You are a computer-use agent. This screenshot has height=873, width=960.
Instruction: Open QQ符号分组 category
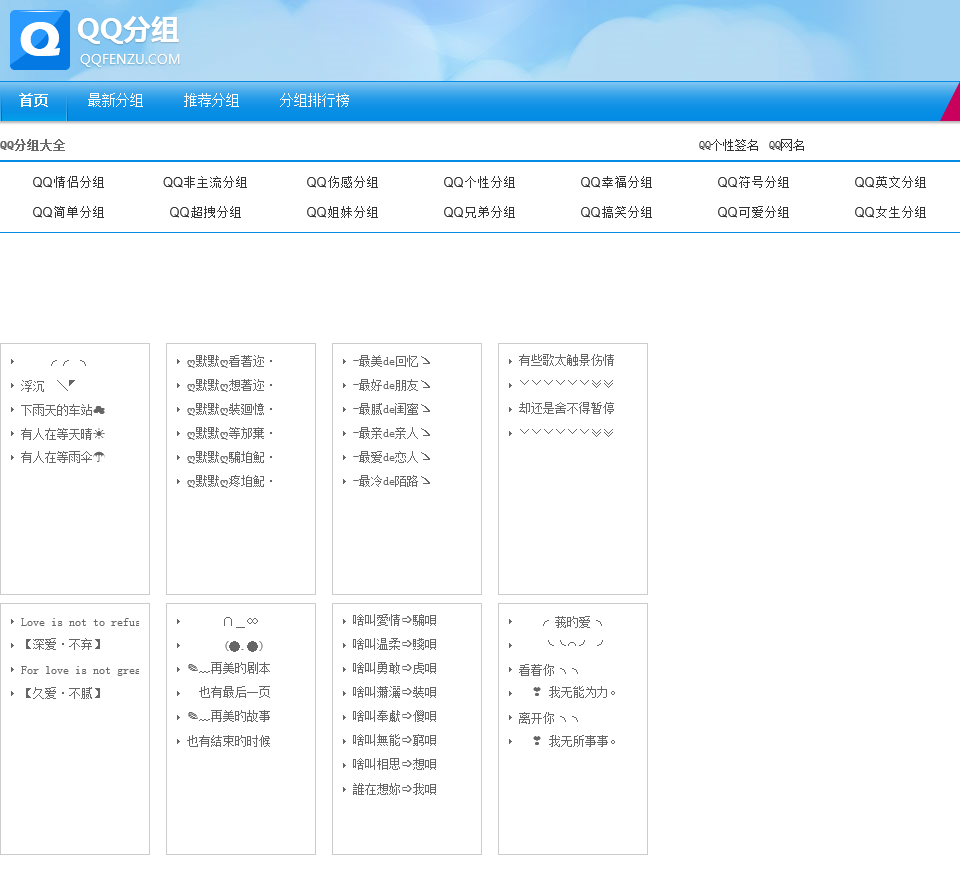pyautogui.click(x=754, y=182)
